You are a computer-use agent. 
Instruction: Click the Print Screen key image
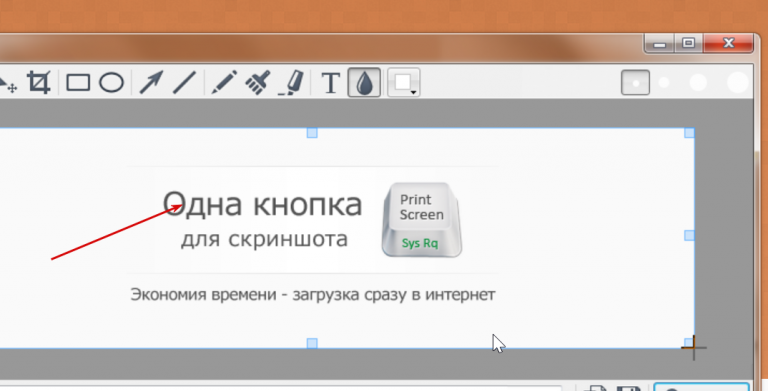tap(422, 220)
